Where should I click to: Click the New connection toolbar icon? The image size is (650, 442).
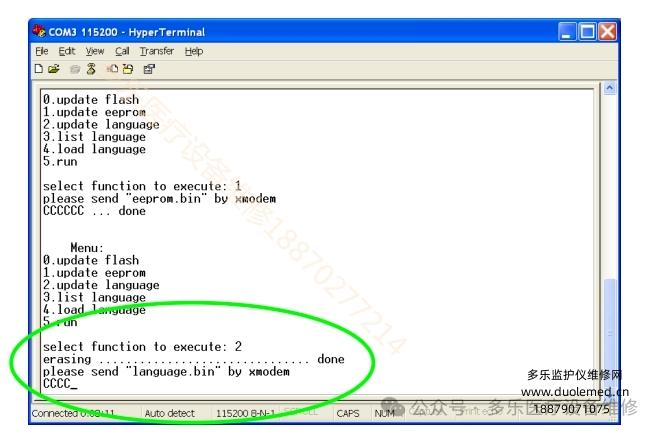tap(38, 69)
